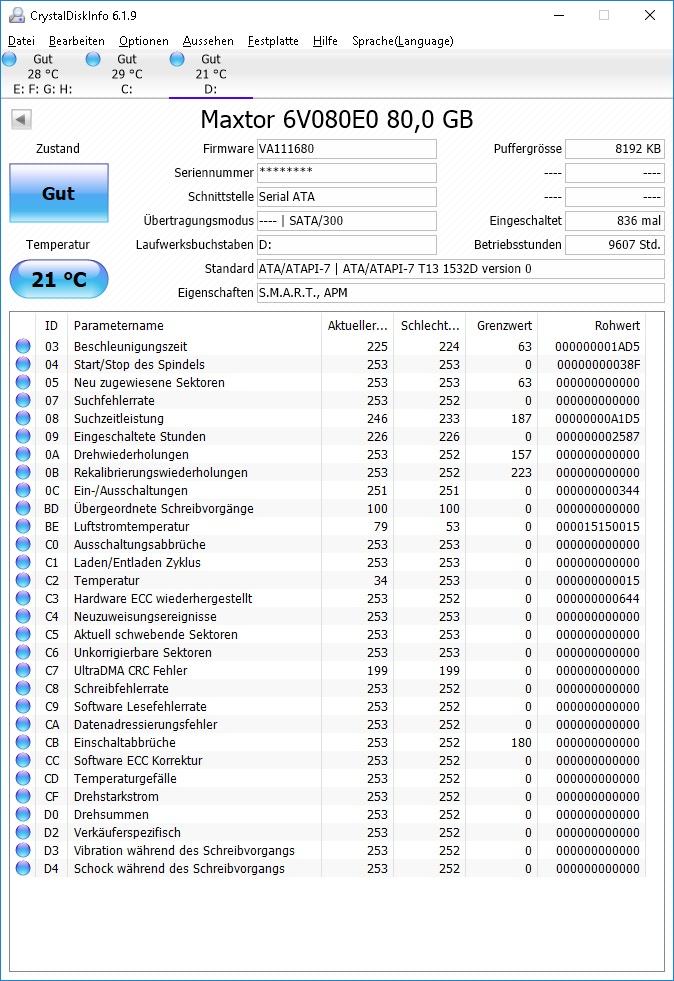Click status icon for Neu zugewiesene Sektoren
Viewport: 674px width, 981px height.
click(23, 382)
